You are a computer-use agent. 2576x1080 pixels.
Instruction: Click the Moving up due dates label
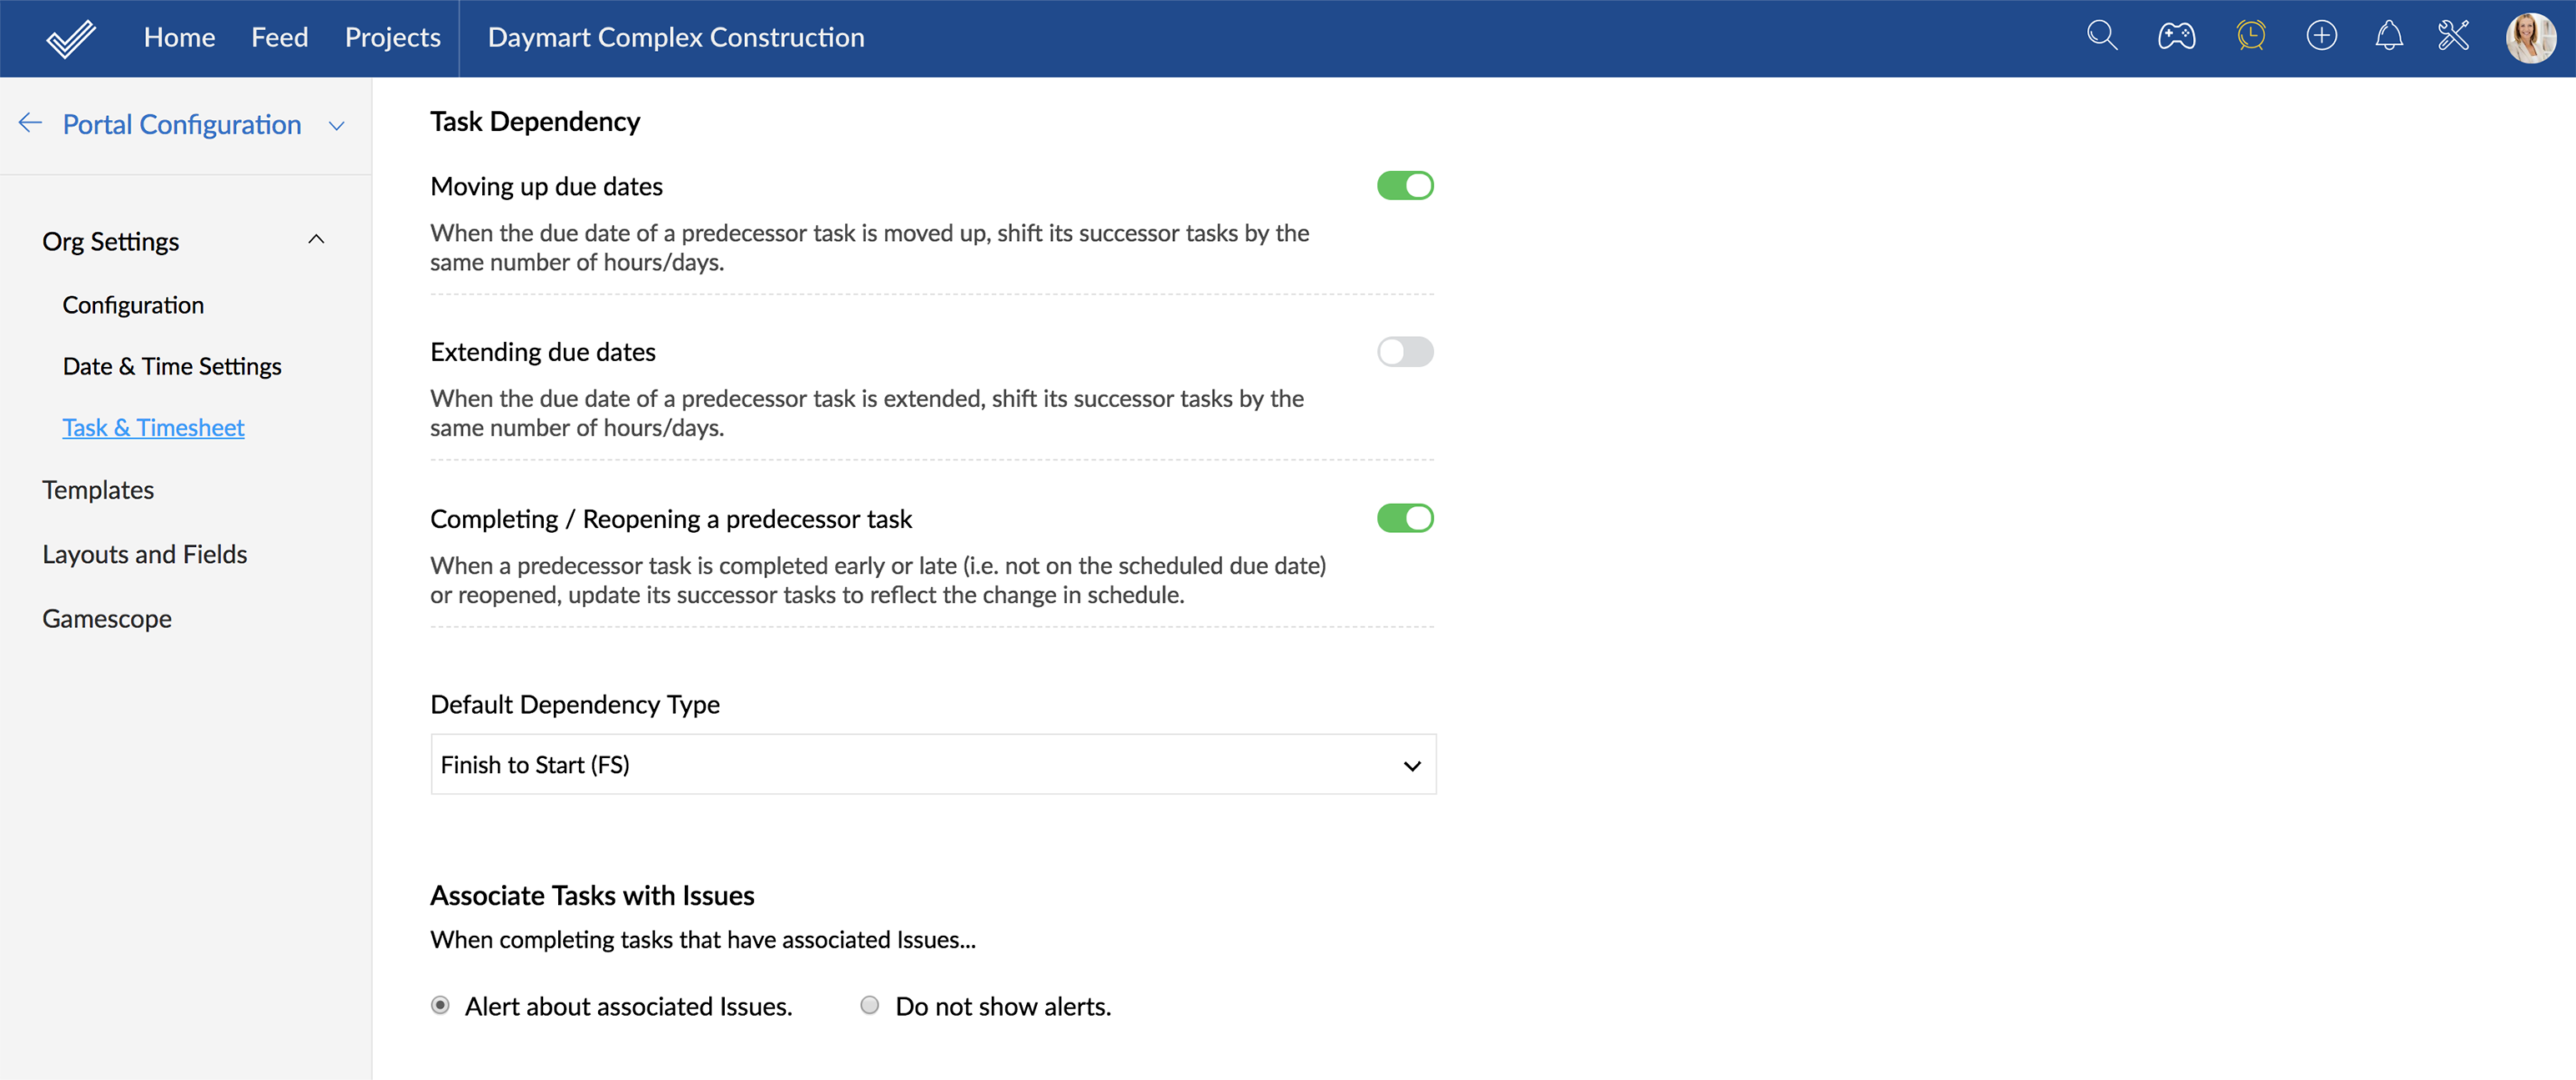(547, 187)
